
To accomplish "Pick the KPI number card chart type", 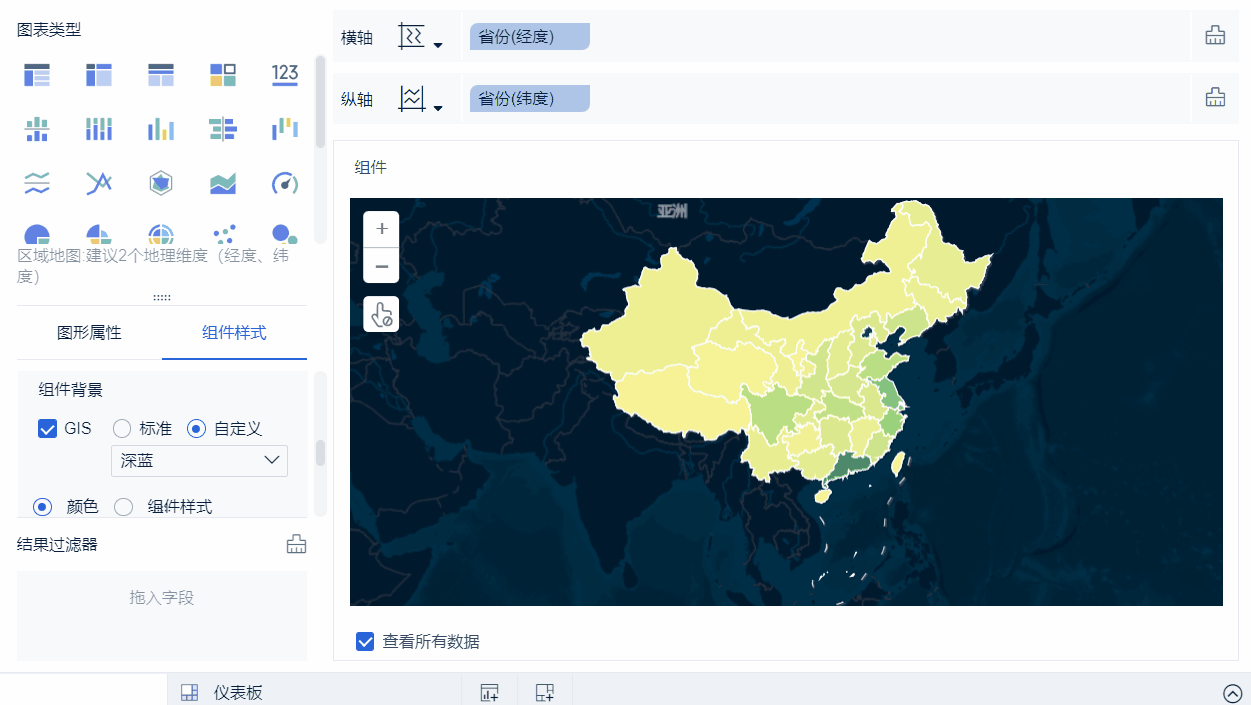I will click(x=285, y=75).
